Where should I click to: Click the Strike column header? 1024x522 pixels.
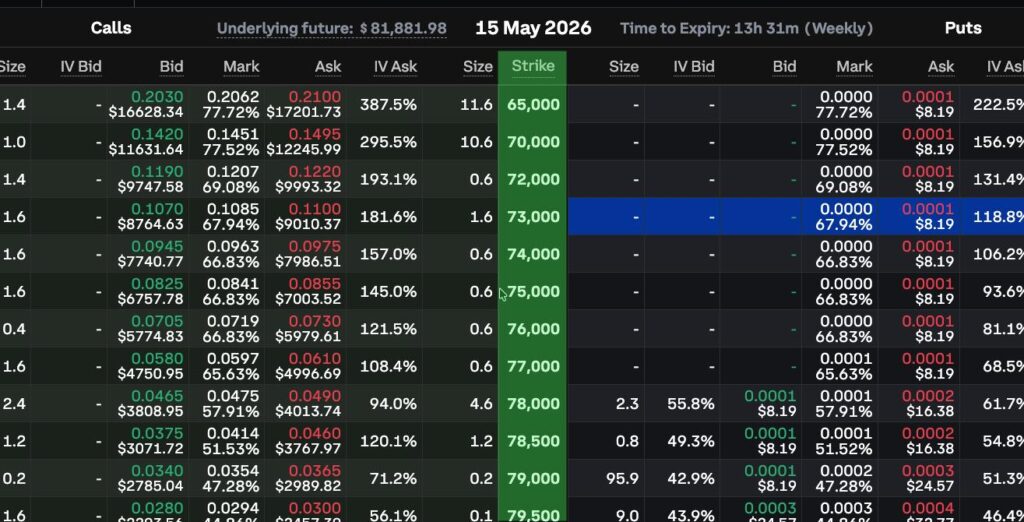coord(533,66)
